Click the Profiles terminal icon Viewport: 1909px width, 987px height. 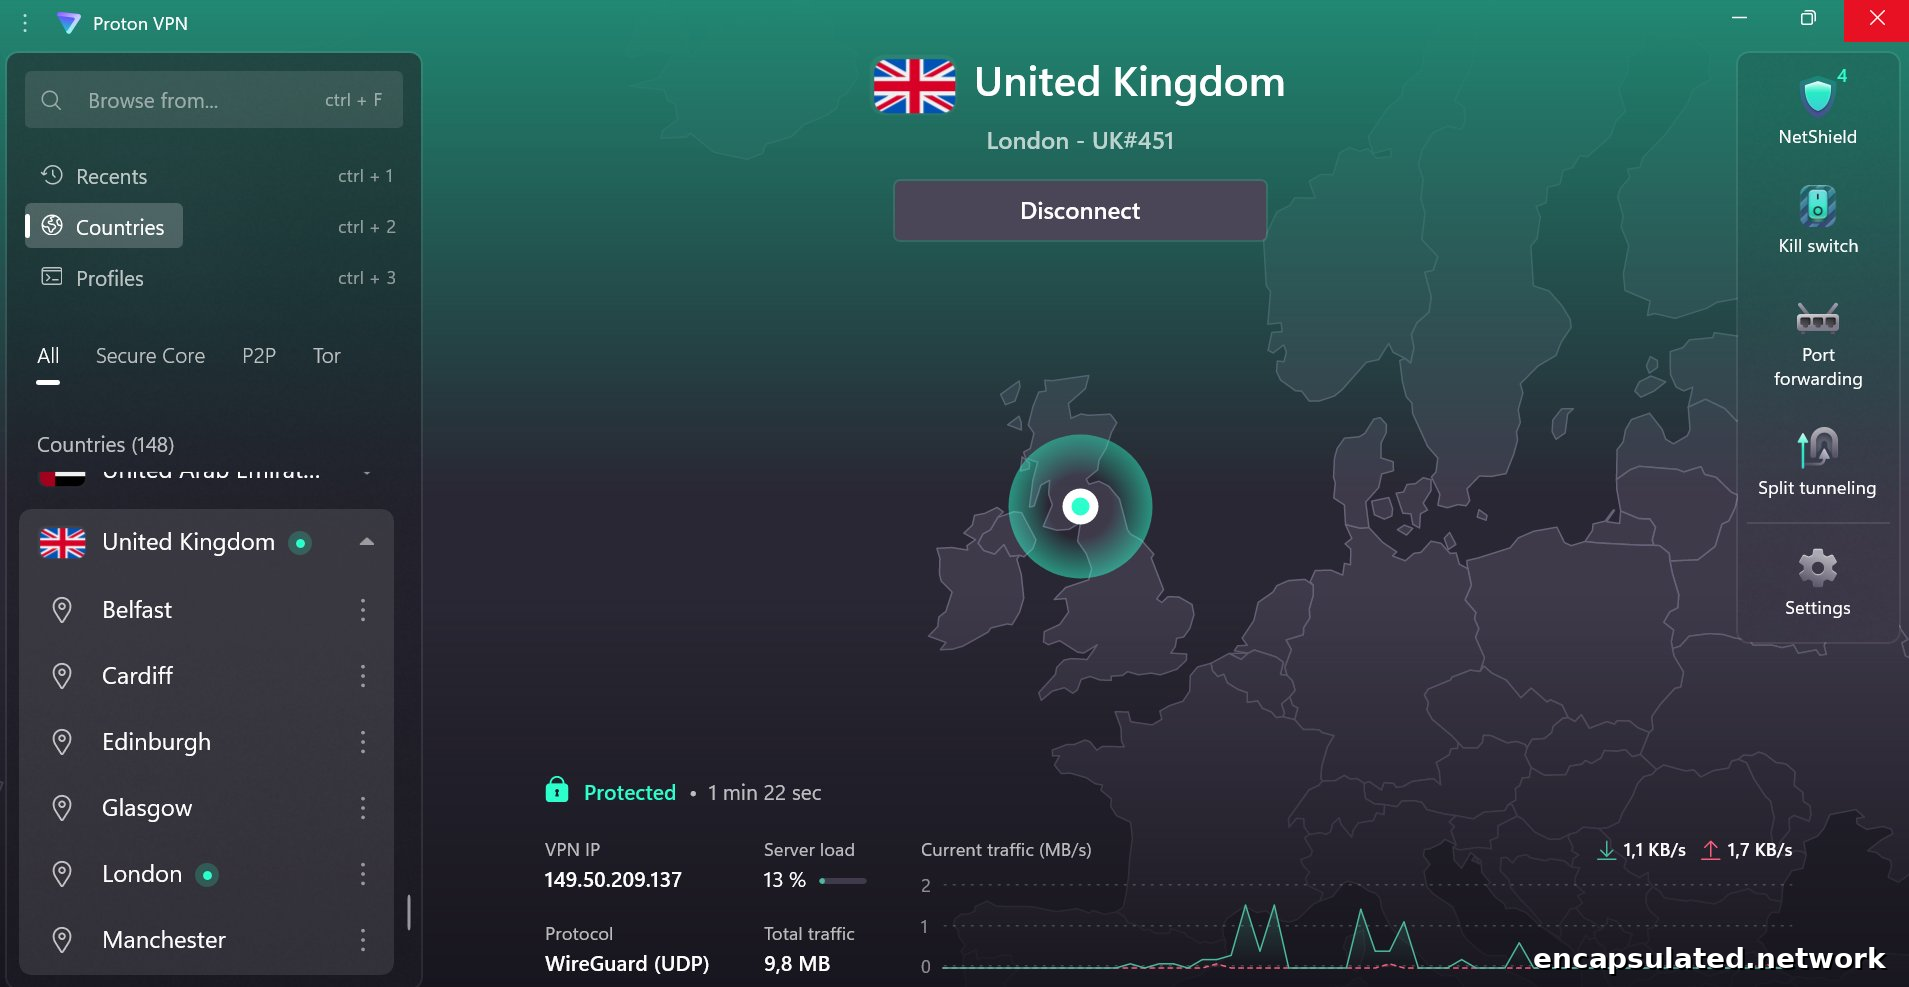[52, 277]
